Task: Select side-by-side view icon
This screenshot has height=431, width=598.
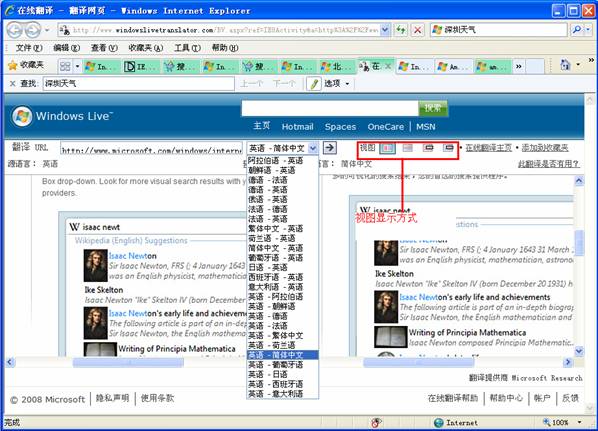Action: 387,148
